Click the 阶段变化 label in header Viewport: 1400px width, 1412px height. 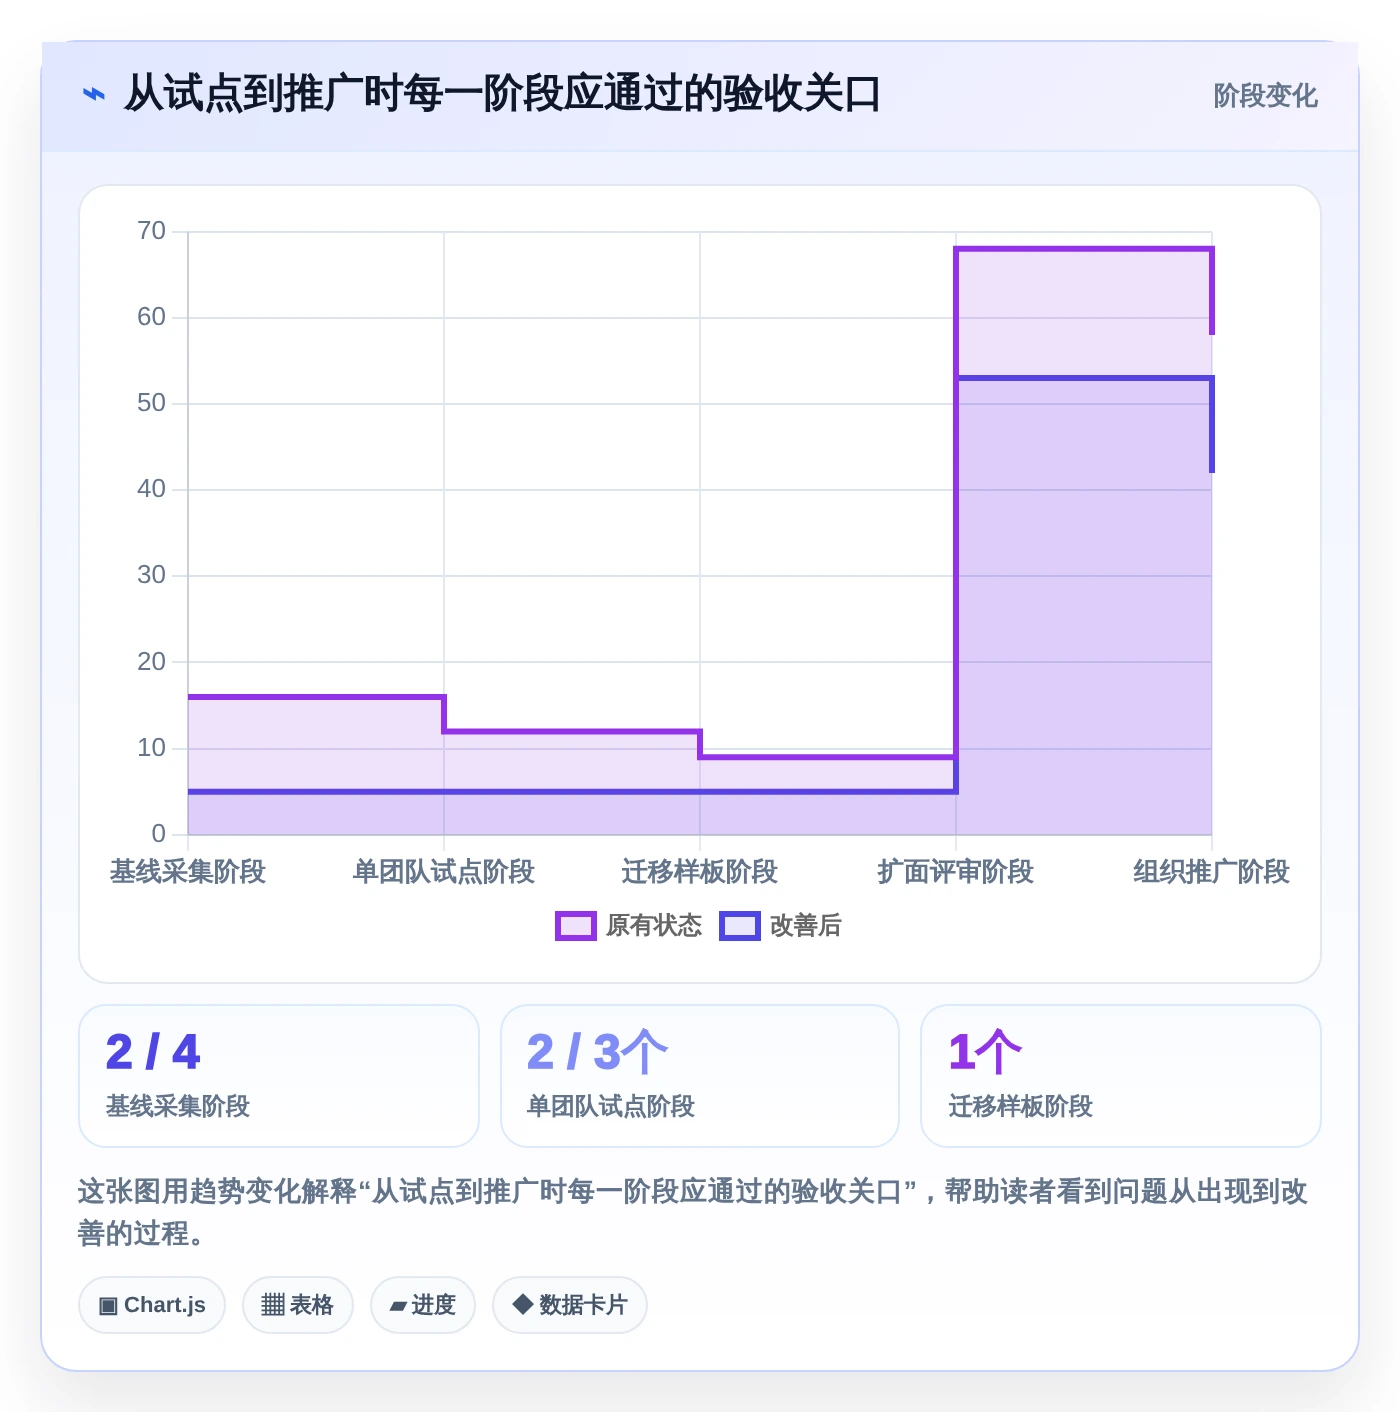tap(1265, 96)
